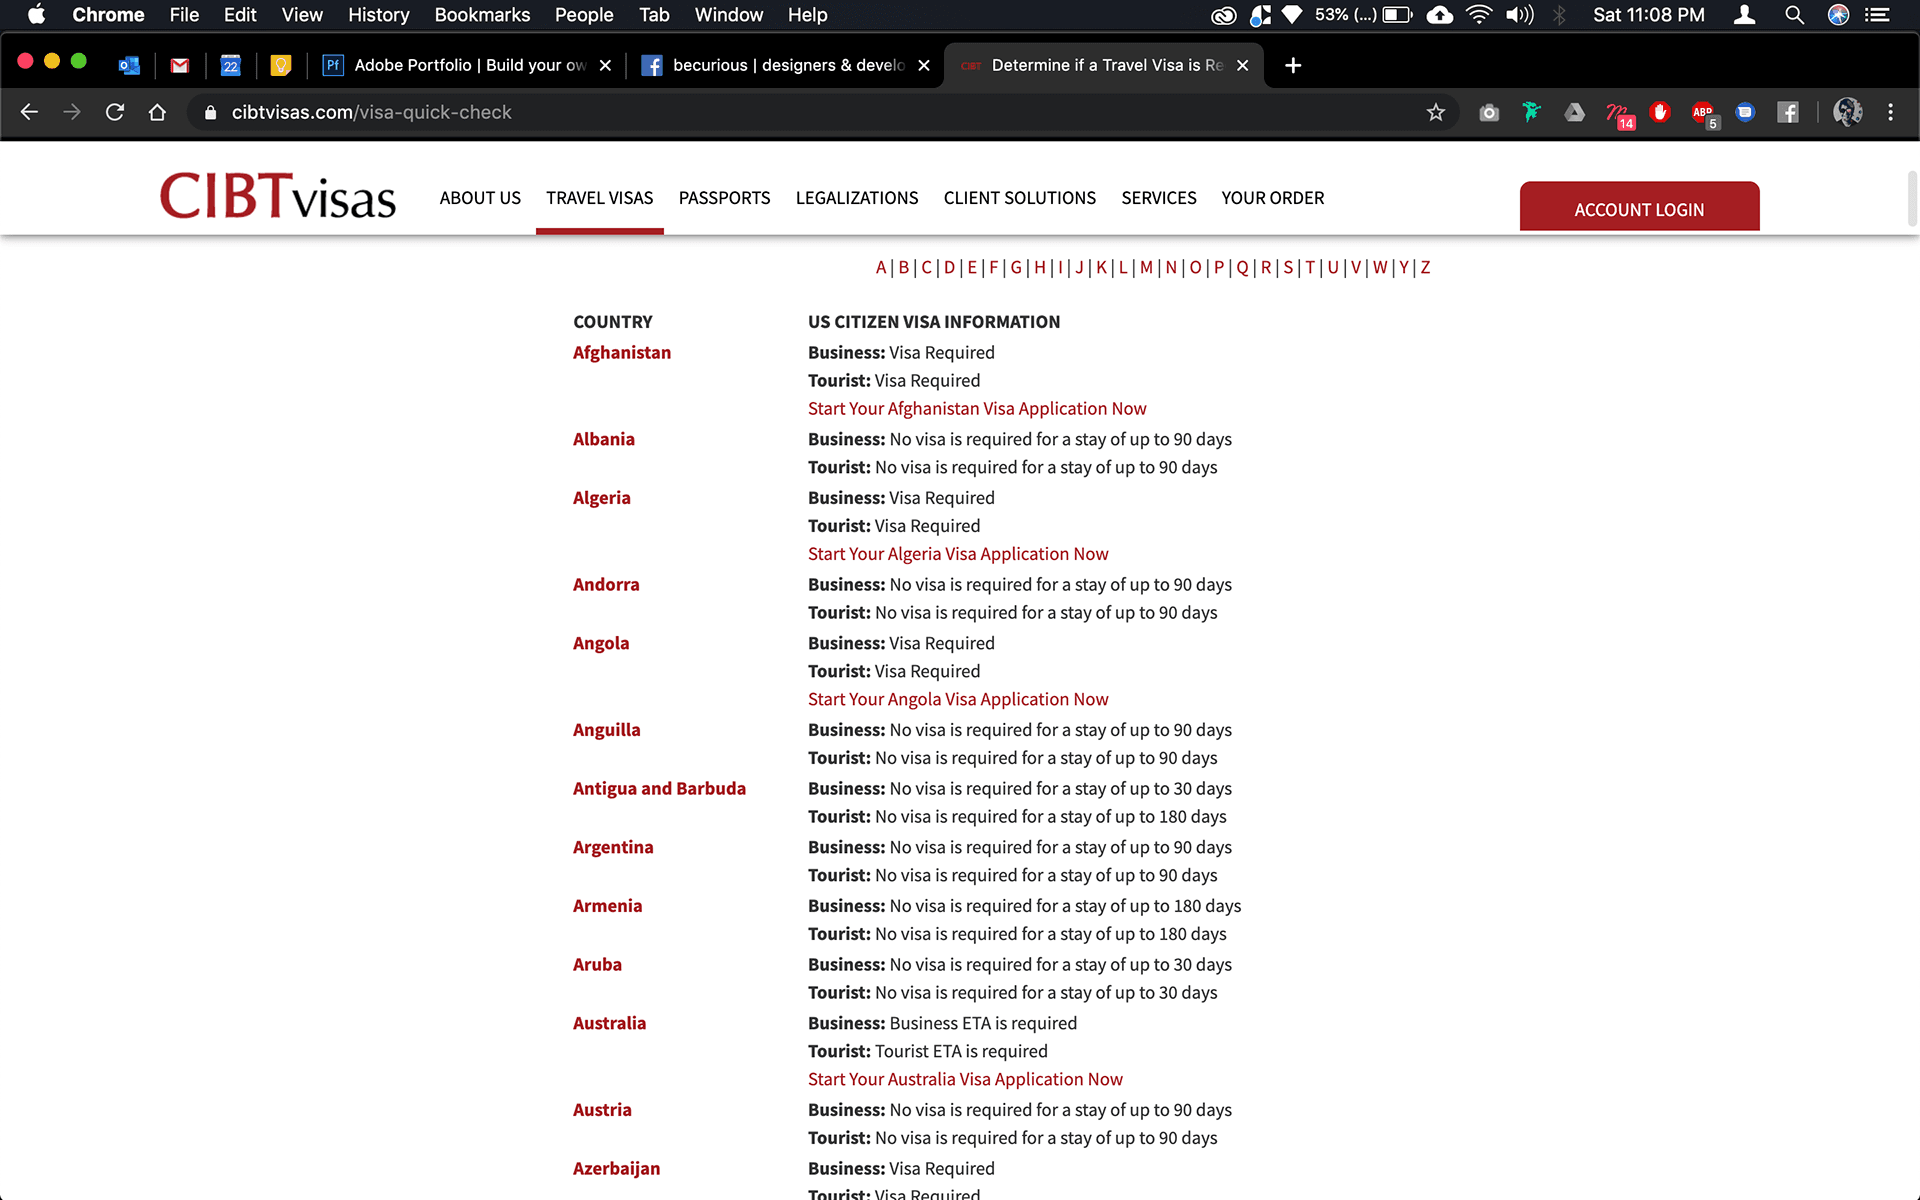Viewport: 1920px width, 1200px height.
Task: Close the becurious Facebook tab
Action: coord(924,65)
